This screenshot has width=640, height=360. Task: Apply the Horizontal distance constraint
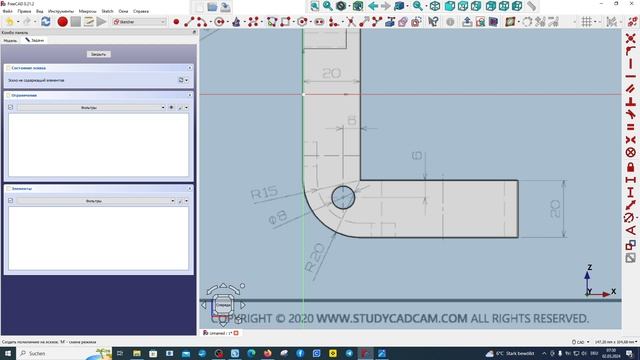pyautogui.click(x=631, y=180)
